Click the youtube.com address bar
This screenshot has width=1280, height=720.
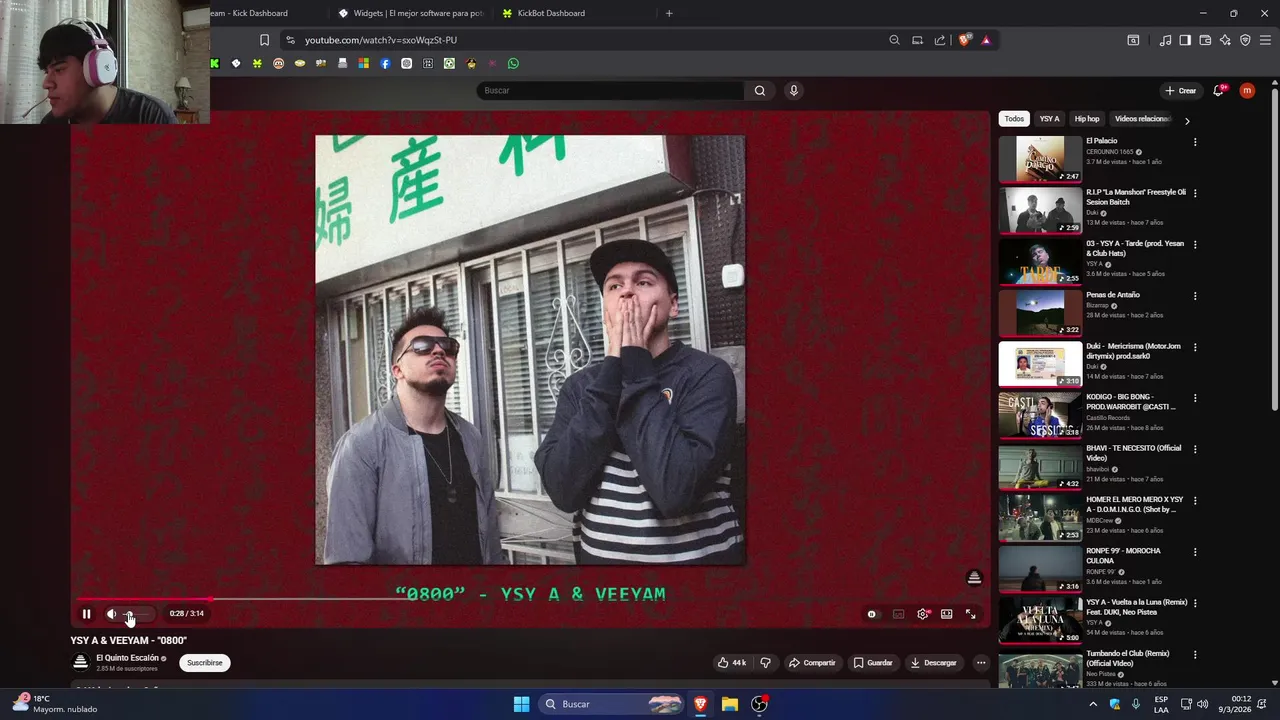click(x=580, y=40)
